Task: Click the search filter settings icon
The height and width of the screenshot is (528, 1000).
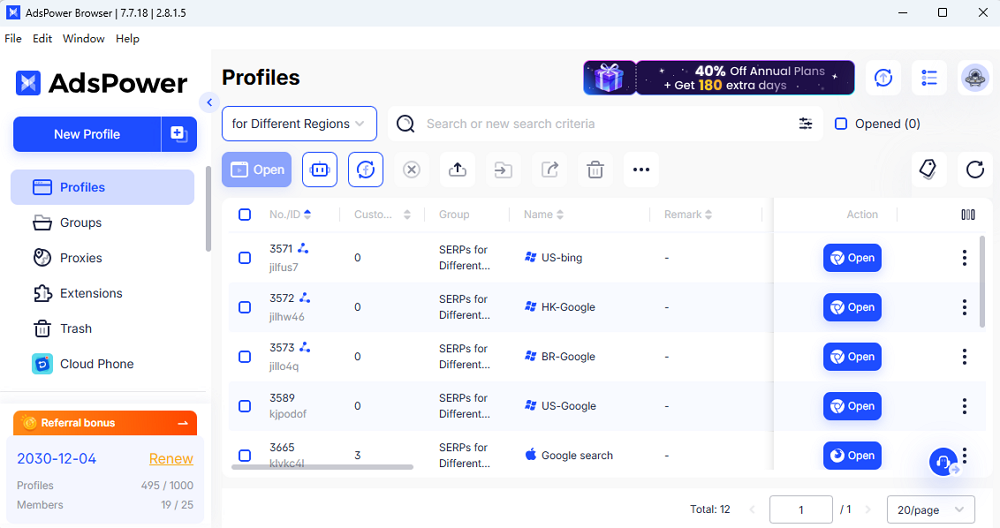Action: point(805,124)
